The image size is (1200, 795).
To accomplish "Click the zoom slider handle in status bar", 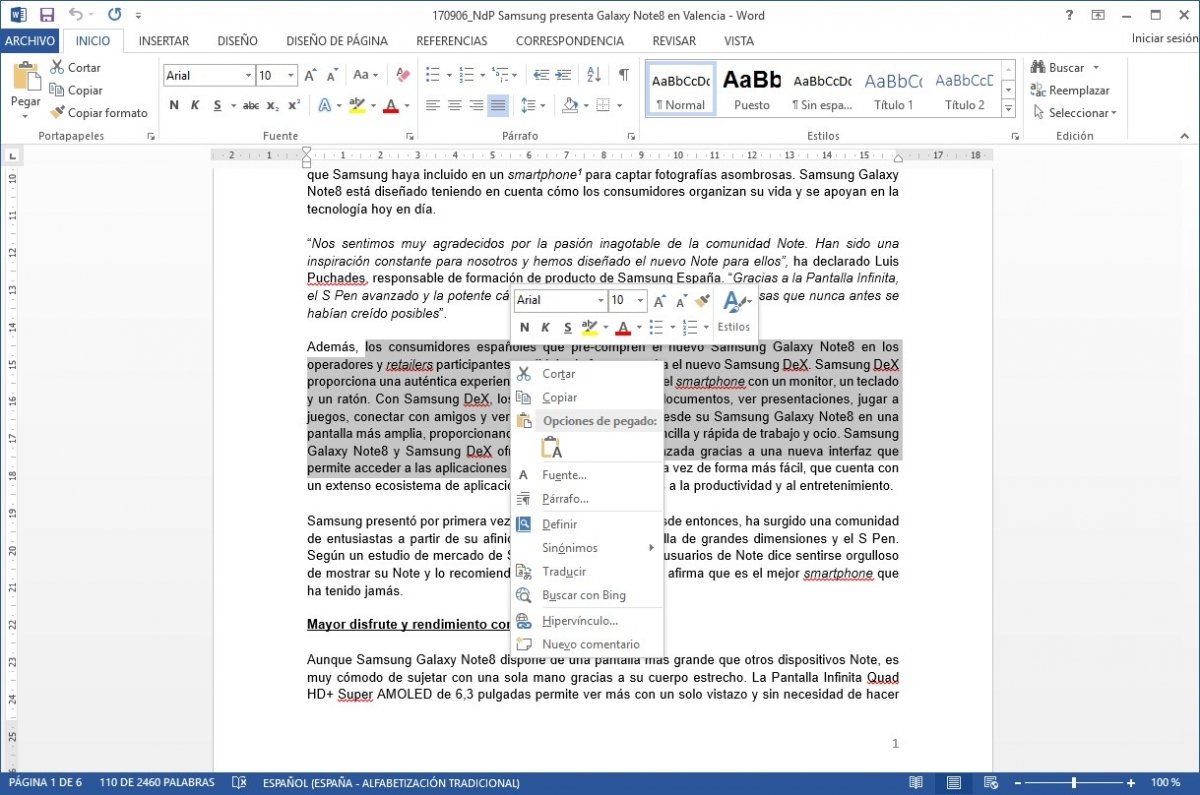I will point(1074,783).
